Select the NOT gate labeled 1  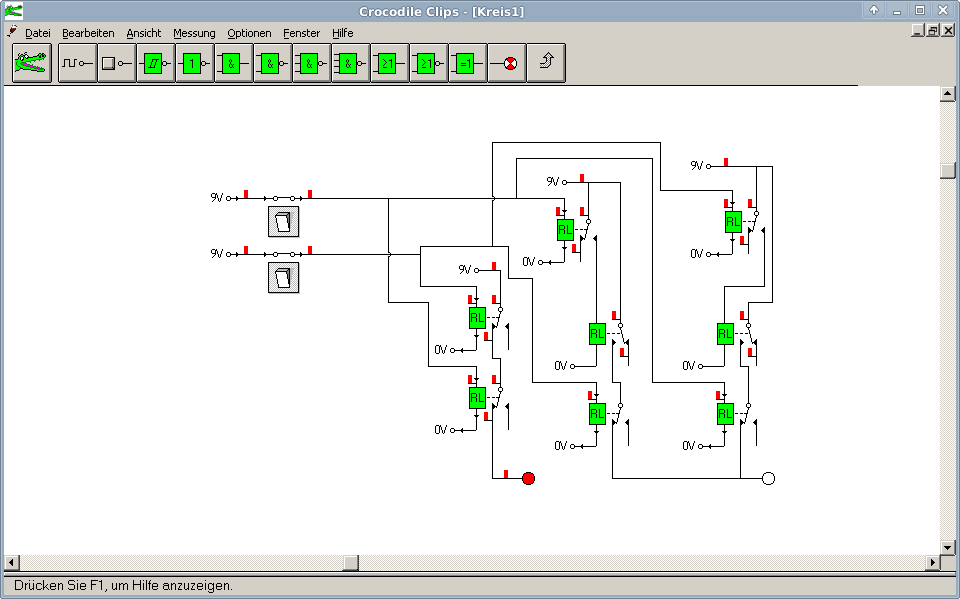[x=194, y=63]
